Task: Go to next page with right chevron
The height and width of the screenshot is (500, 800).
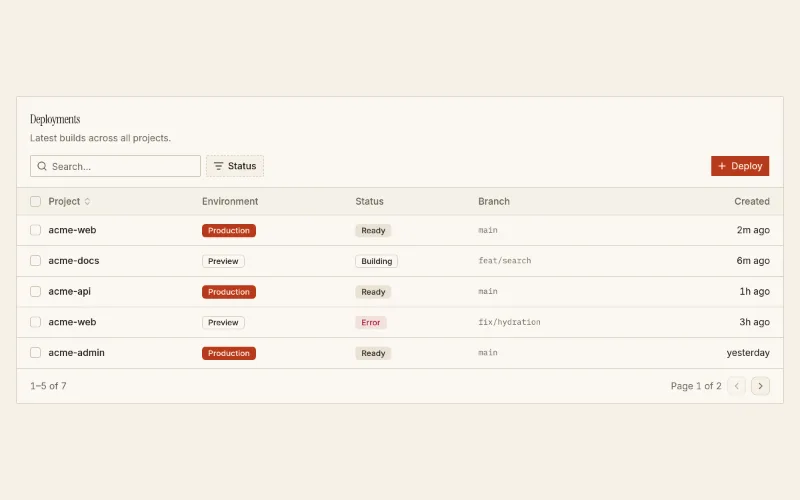Action: pos(760,386)
